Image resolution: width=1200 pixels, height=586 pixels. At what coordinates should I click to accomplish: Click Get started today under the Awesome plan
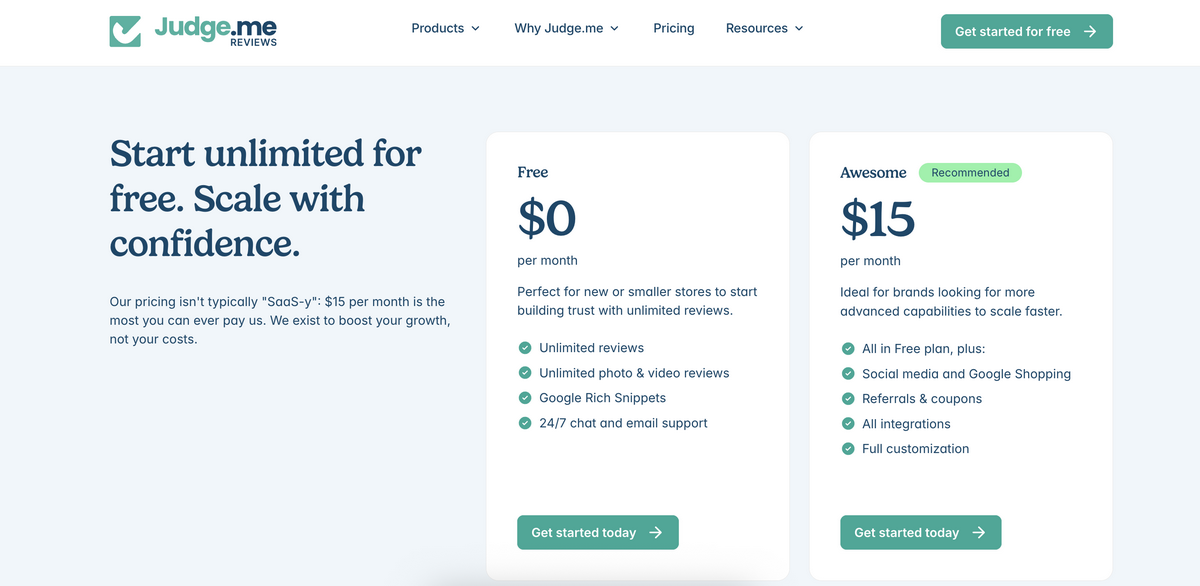(920, 532)
